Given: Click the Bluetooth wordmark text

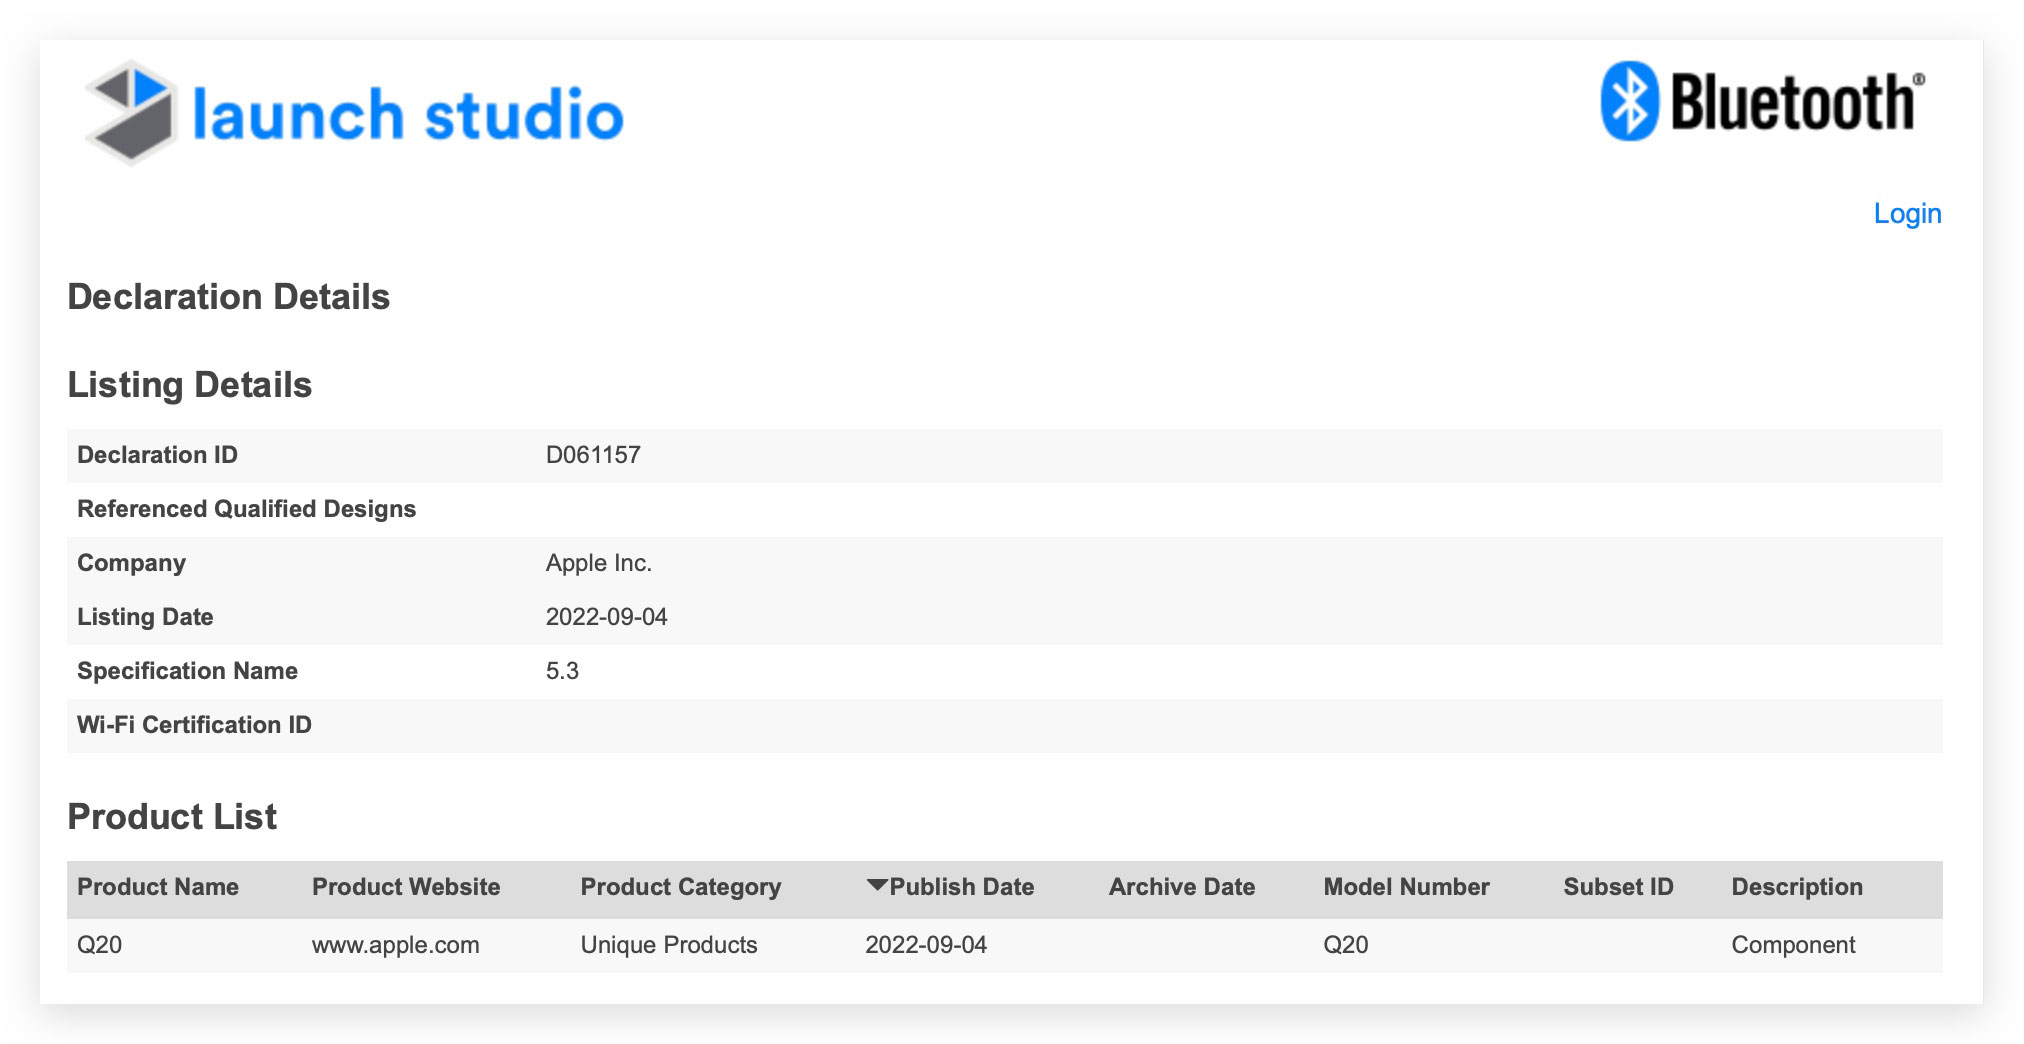Looking at the screenshot, I should [x=1796, y=101].
